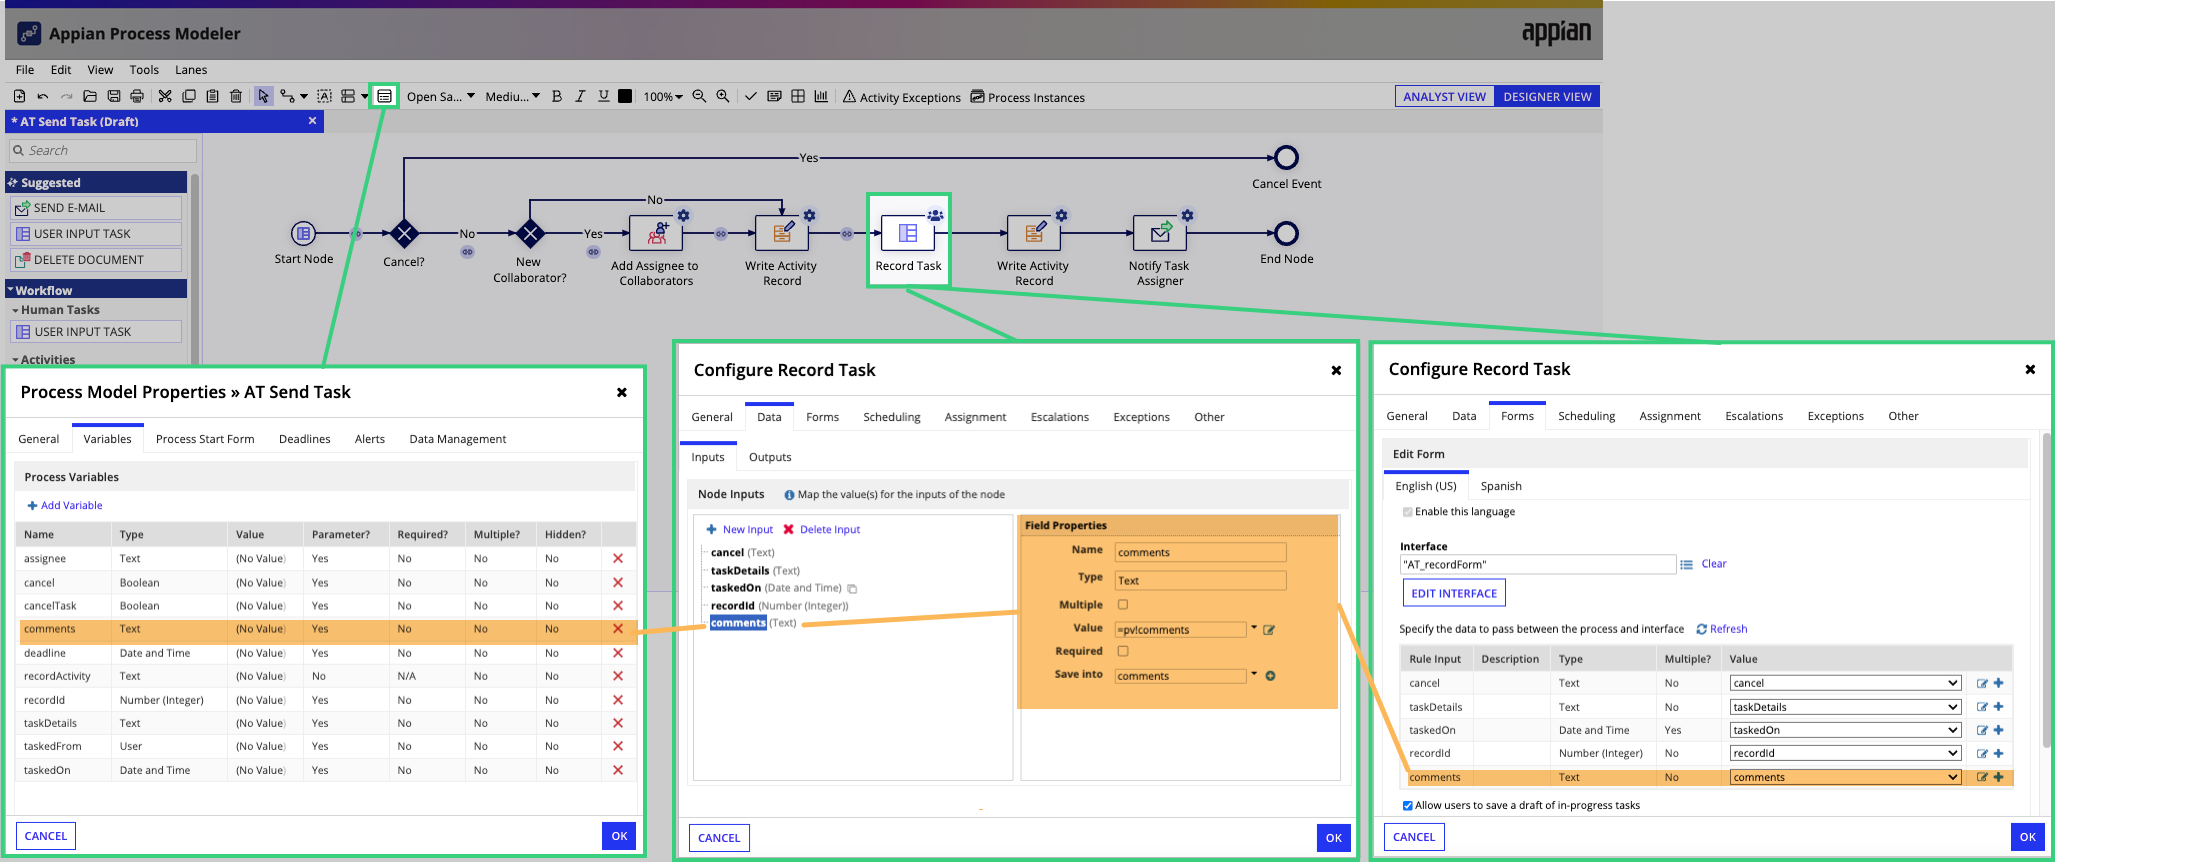Switch to Analyst View
The height and width of the screenshot is (862, 2212).
pos(1444,97)
